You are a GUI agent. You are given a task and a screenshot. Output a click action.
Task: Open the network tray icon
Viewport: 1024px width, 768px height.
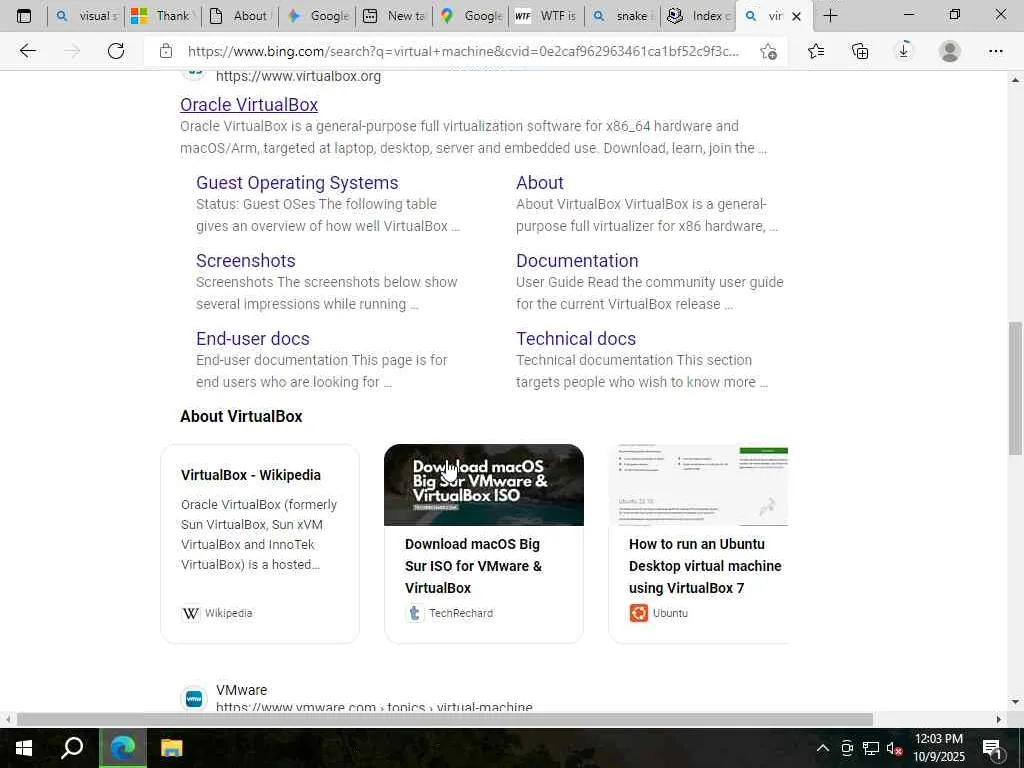pos(871,748)
